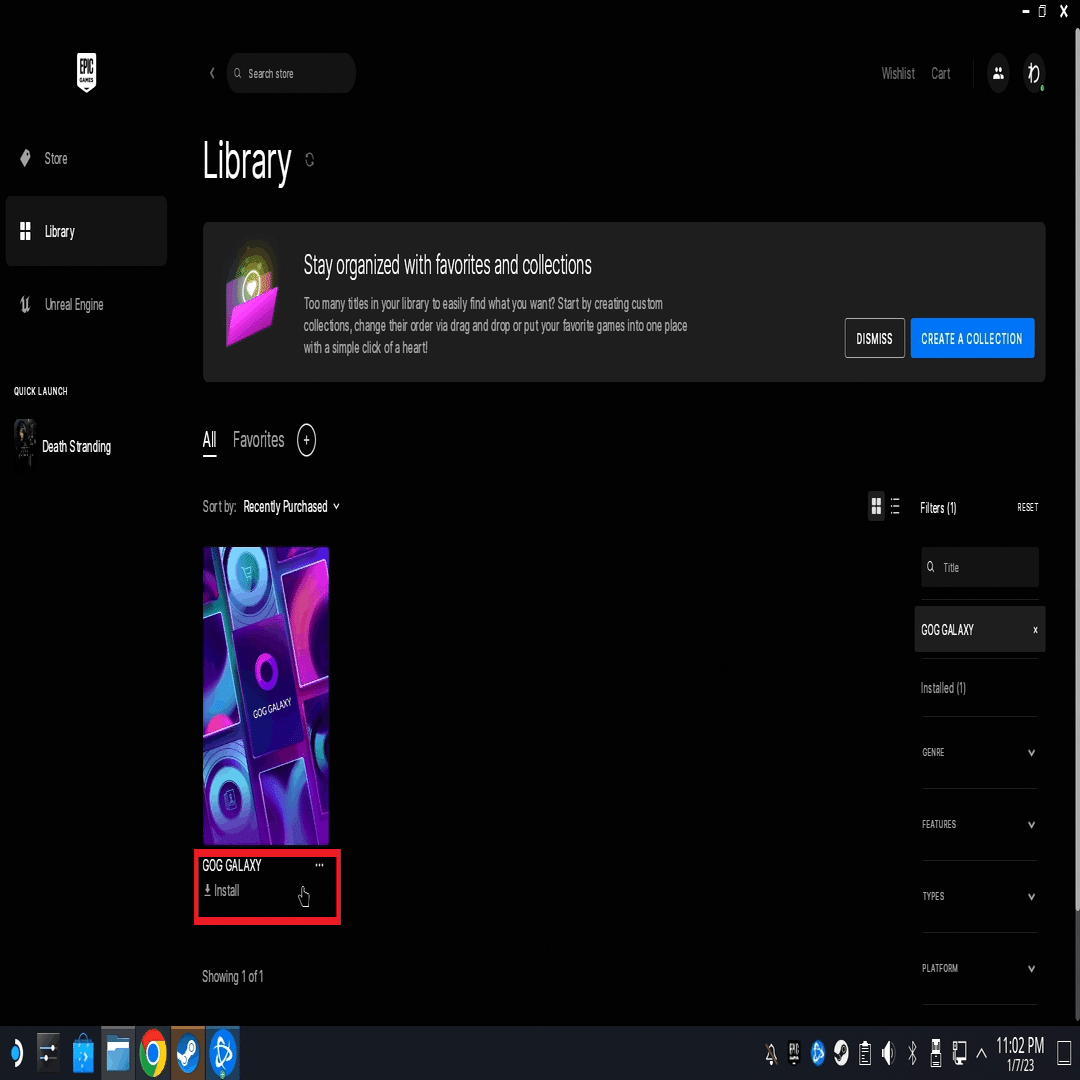This screenshot has height=1080, width=1080.
Task: Add a new collection with plus icon
Action: click(x=307, y=440)
